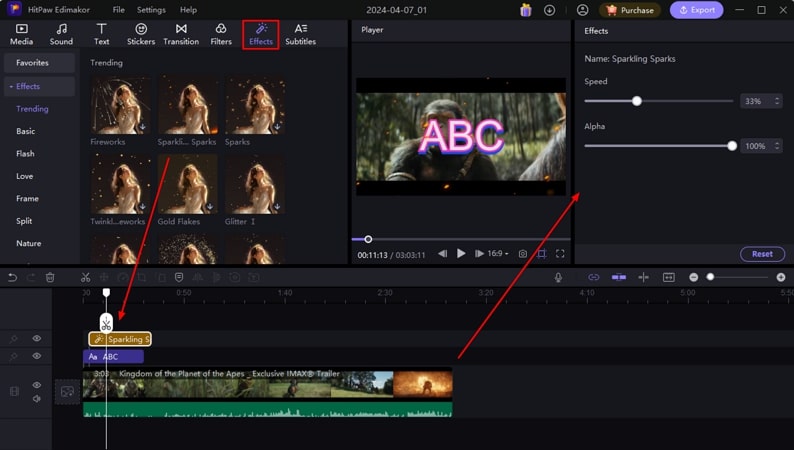The image size is (794, 450).
Task: Select the Sparkling Sparks effect thumbnail
Action: pyautogui.click(x=188, y=105)
